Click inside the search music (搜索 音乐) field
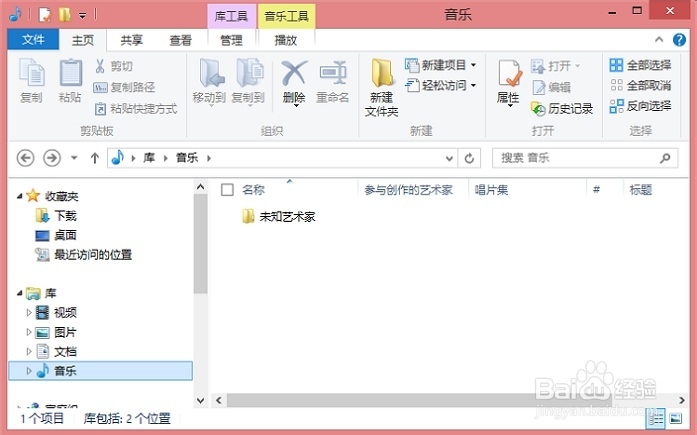The width and height of the screenshot is (697, 435). click(x=585, y=158)
